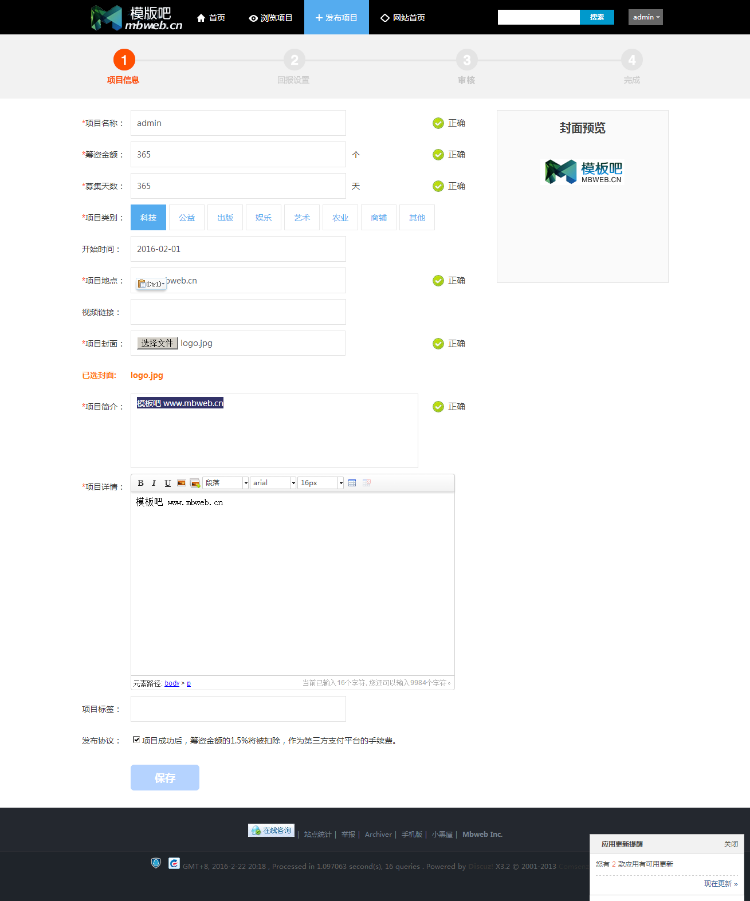750x901 pixels.
Task: Toggle the 发布协议 agreement checkbox
Action: 136,740
